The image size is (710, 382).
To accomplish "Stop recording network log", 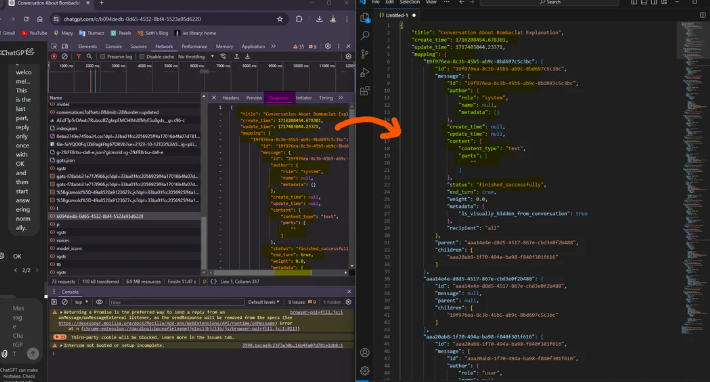I will [x=54, y=57].
